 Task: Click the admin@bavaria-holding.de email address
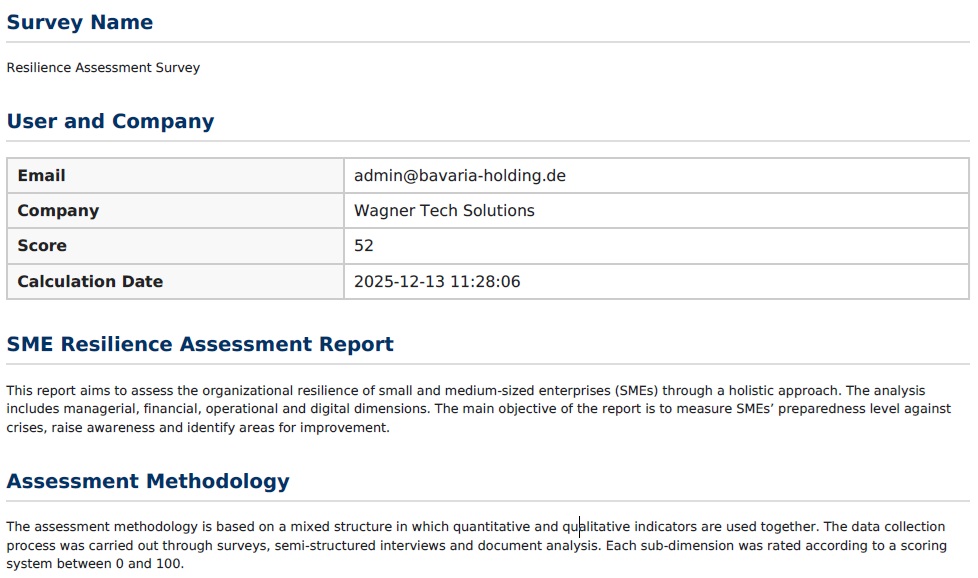point(460,176)
